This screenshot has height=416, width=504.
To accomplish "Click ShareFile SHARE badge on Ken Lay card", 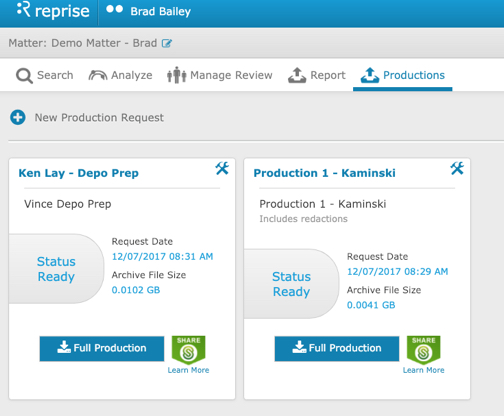I will coord(188,350).
